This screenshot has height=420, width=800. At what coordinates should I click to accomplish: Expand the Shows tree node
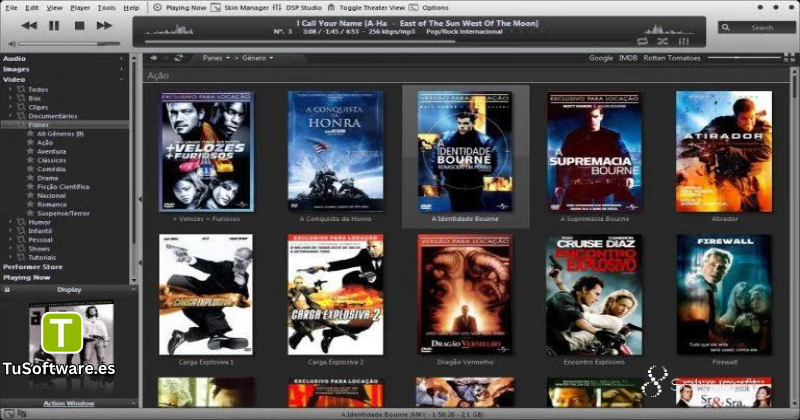[11, 249]
